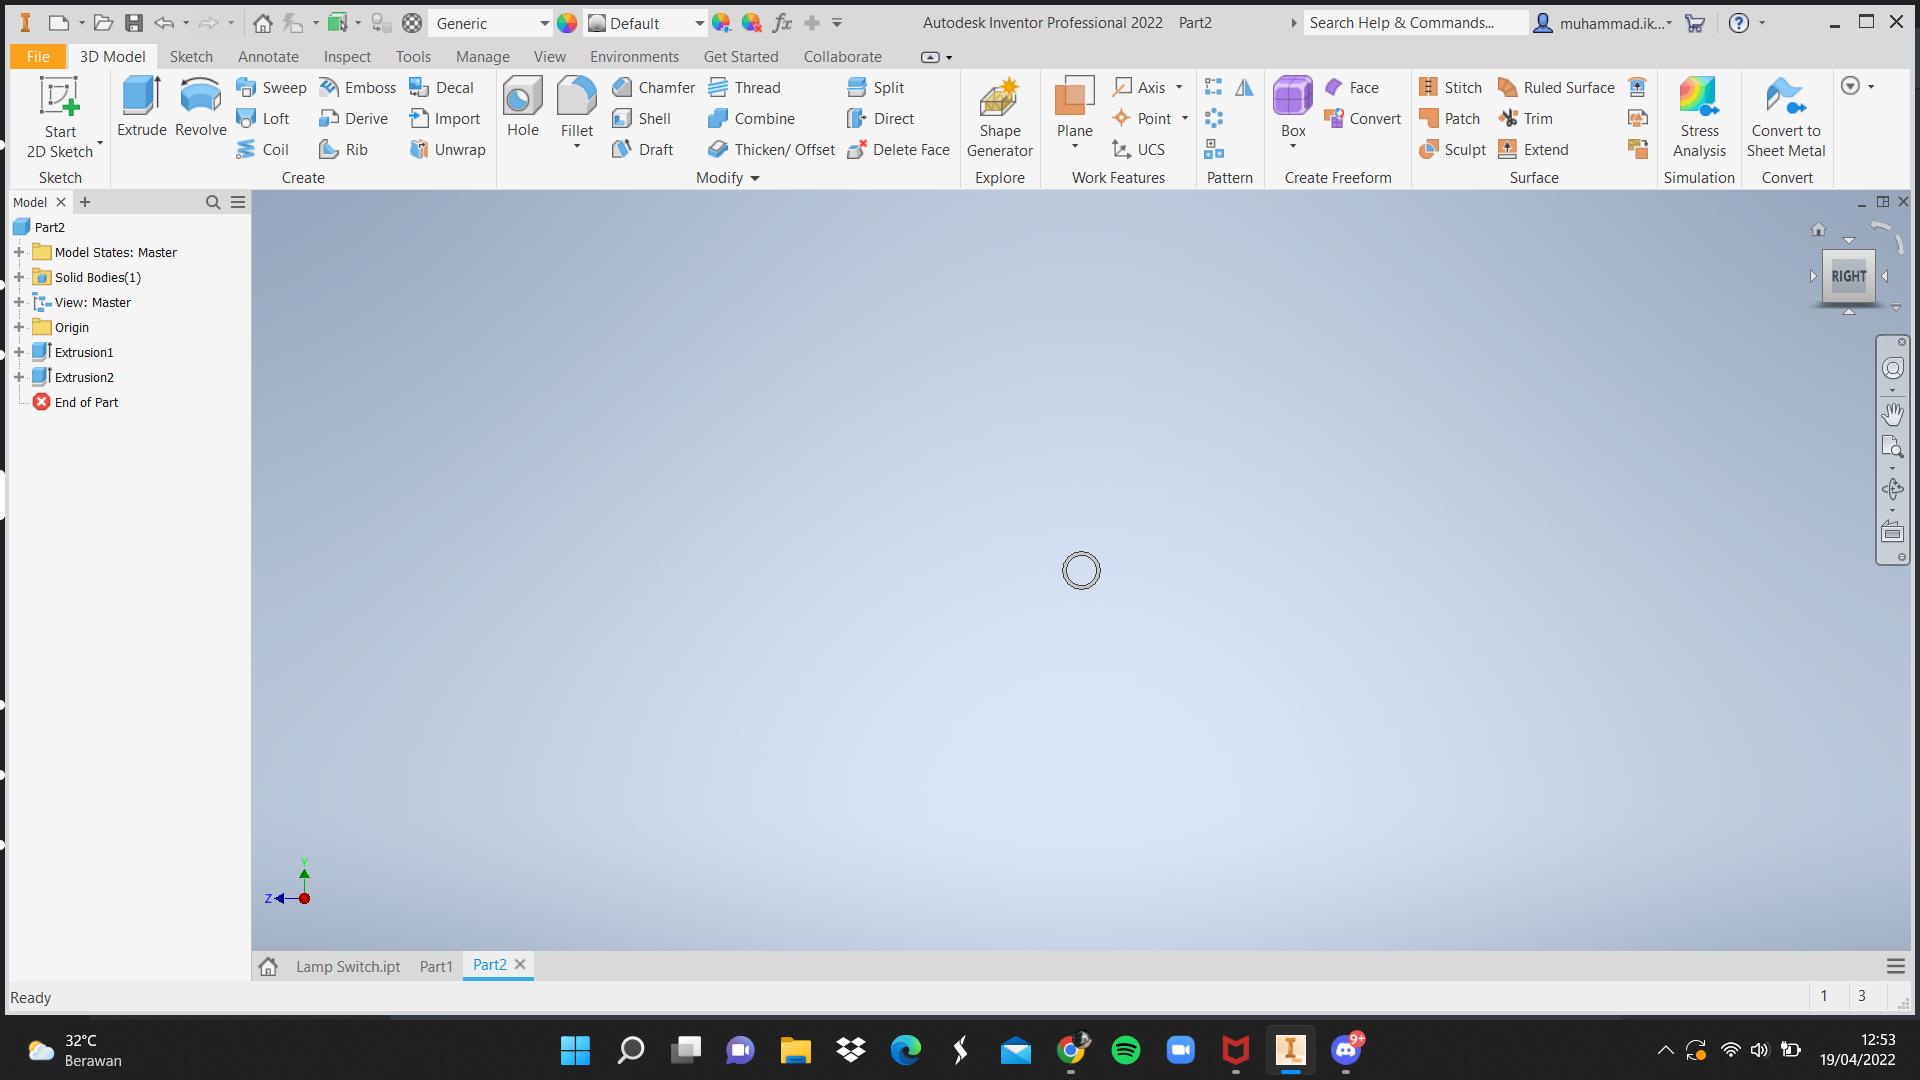The image size is (1920, 1080).
Task: Click the RIGHT face of the ViewCube
Action: pos(1848,276)
